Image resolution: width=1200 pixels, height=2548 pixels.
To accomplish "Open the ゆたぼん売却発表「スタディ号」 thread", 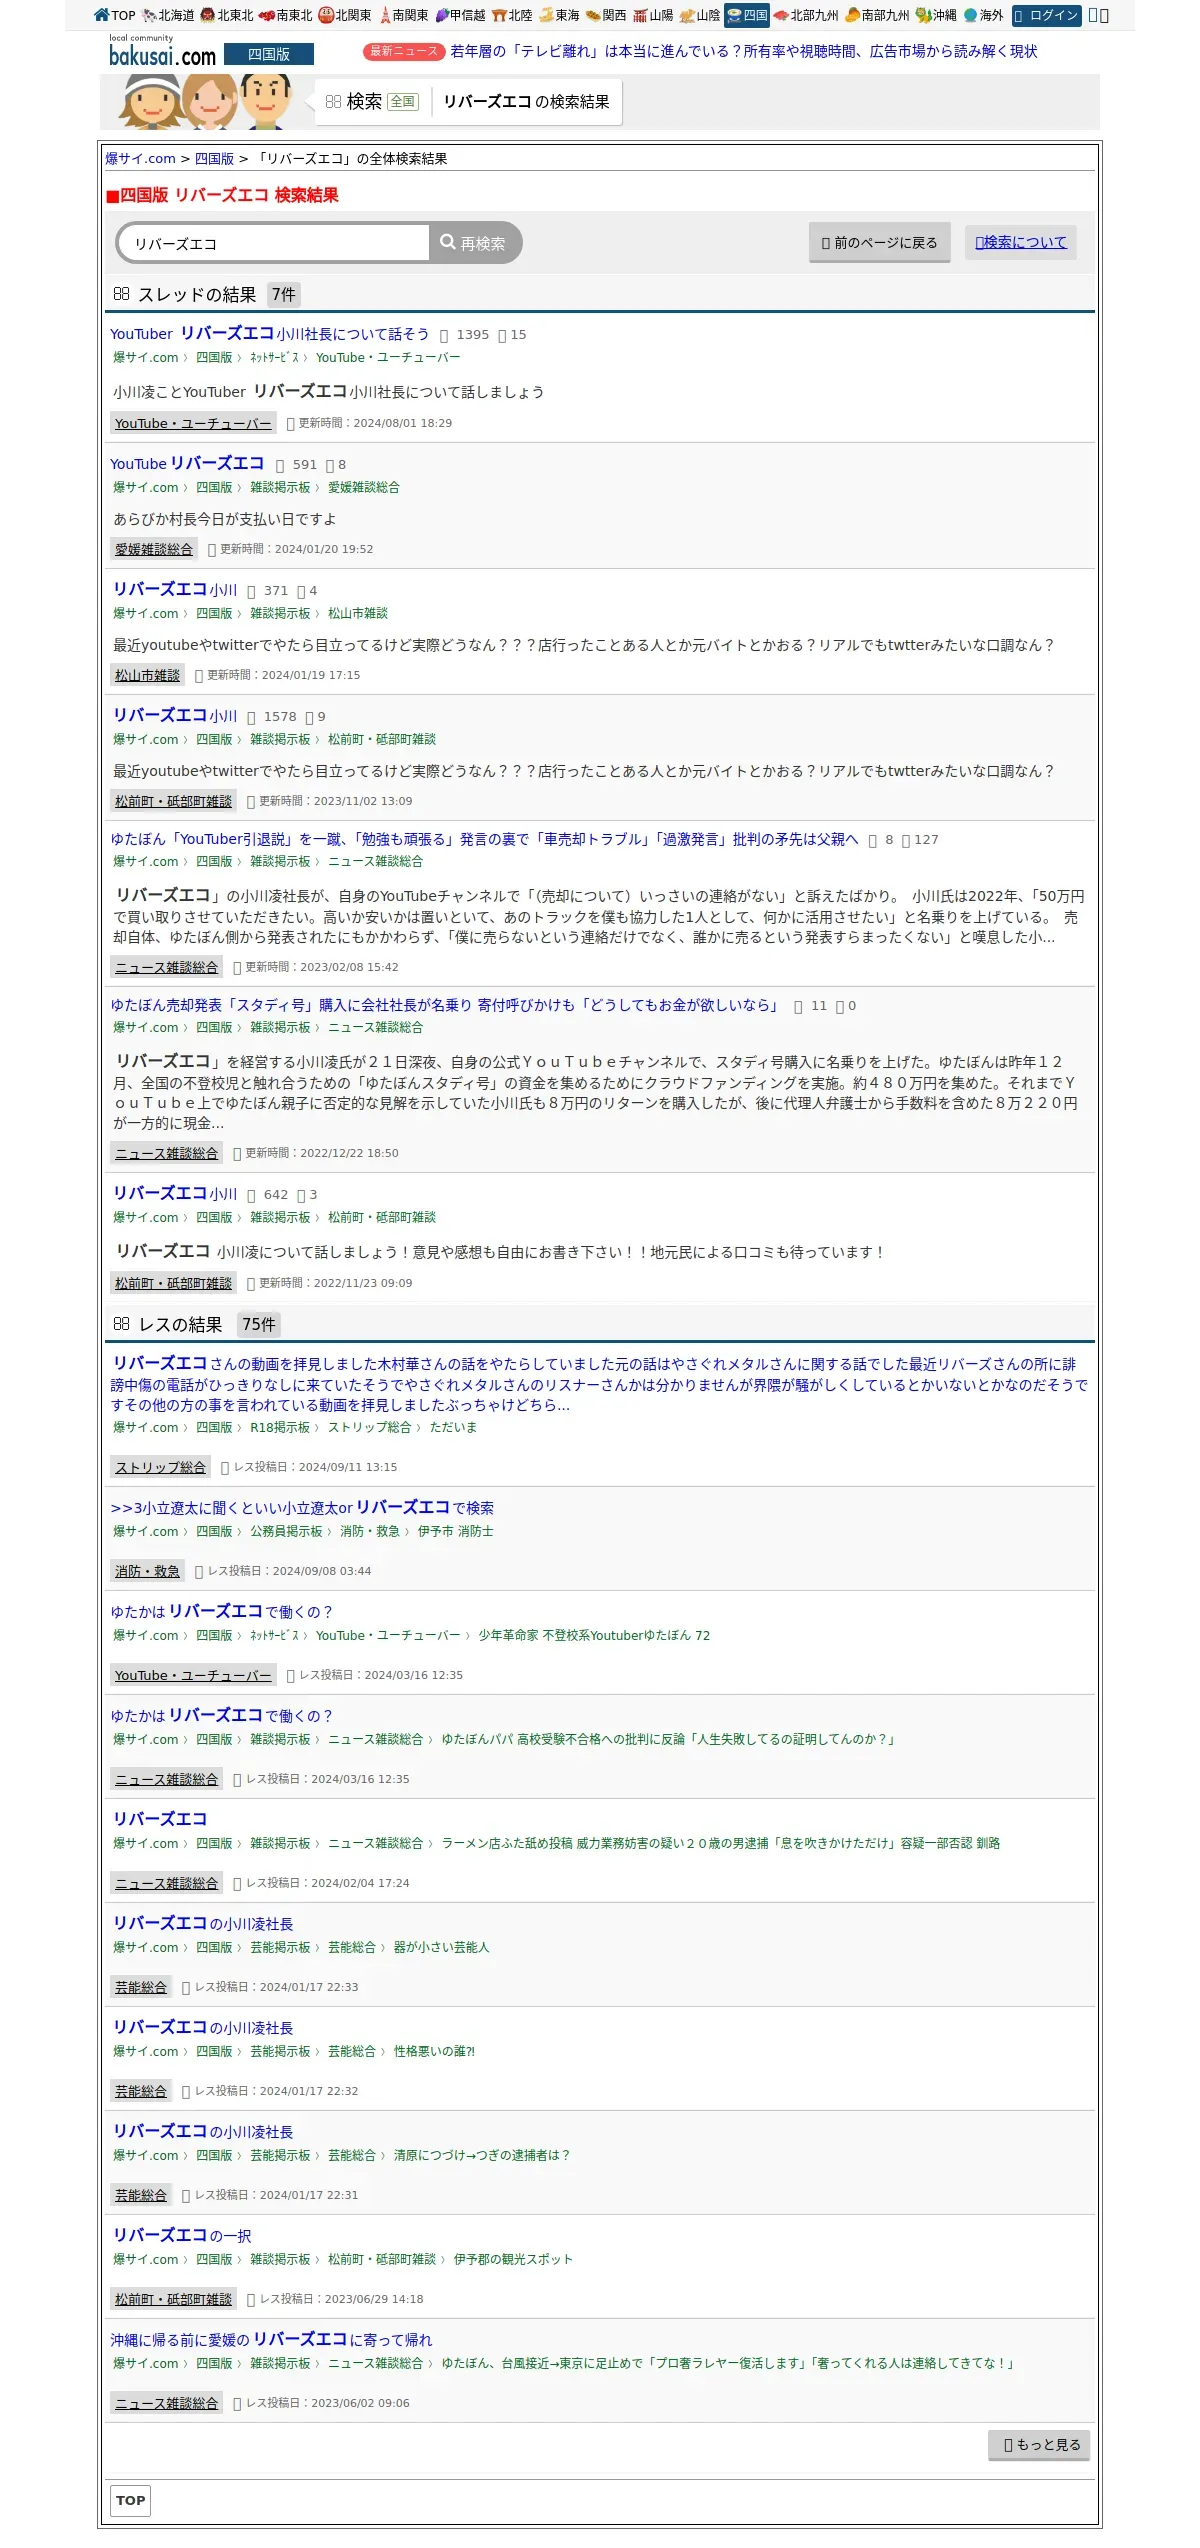I will tap(444, 1005).
